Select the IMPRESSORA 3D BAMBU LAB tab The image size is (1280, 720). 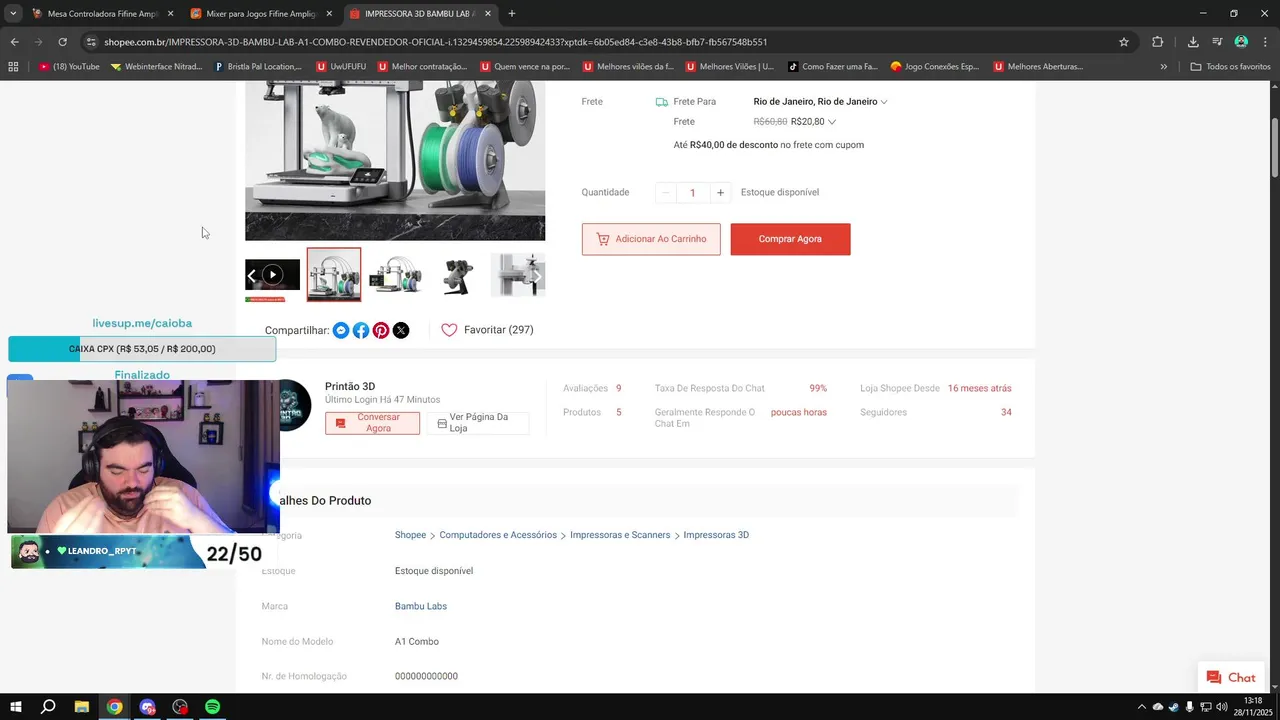(x=419, y=14)
